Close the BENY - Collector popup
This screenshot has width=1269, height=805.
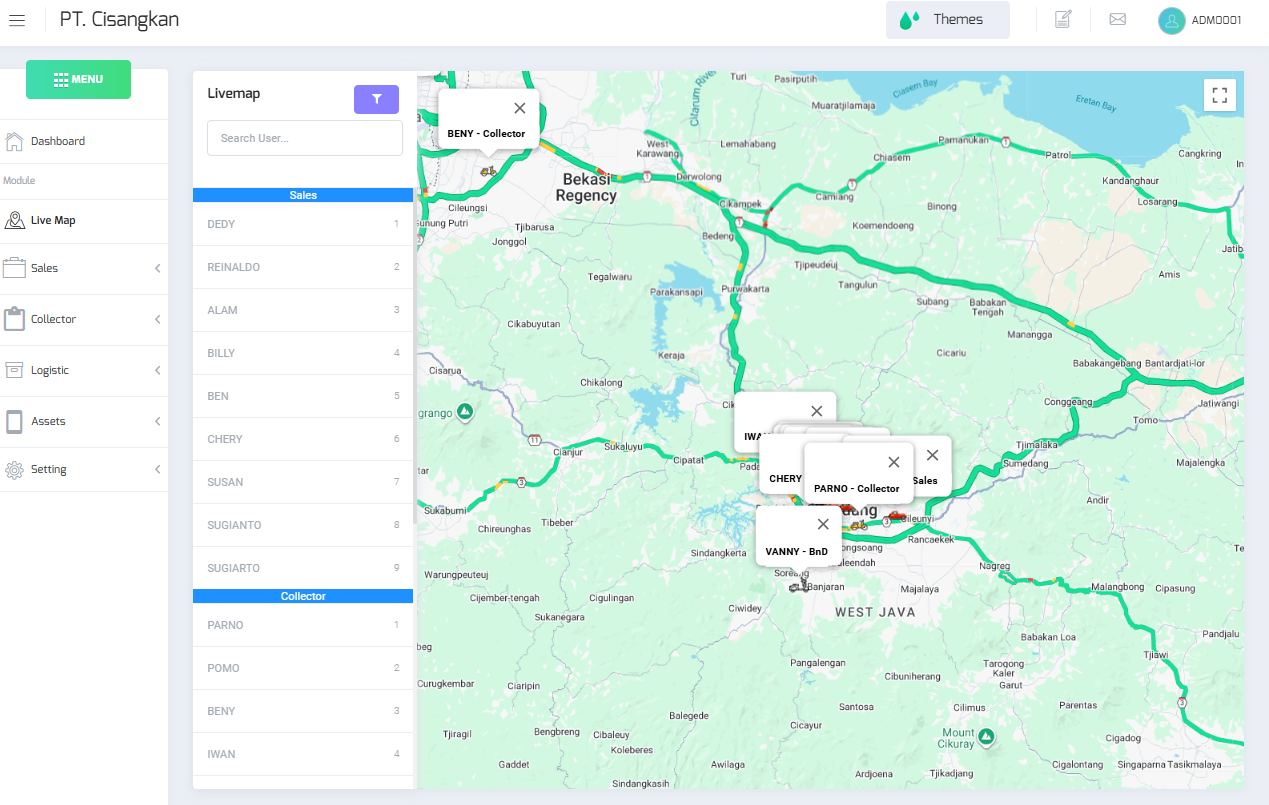(519, 108)
